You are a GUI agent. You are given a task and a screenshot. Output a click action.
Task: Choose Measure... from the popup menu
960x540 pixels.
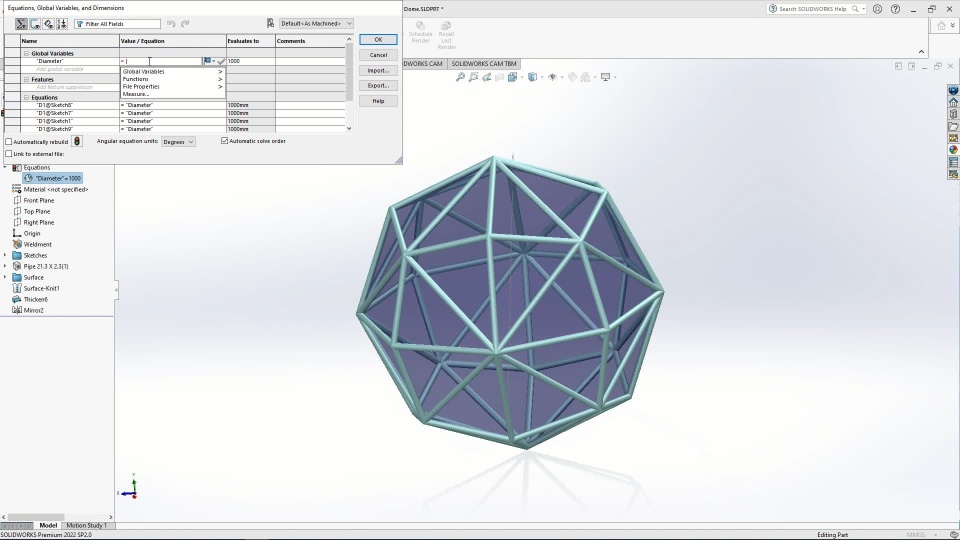point(172,94)
